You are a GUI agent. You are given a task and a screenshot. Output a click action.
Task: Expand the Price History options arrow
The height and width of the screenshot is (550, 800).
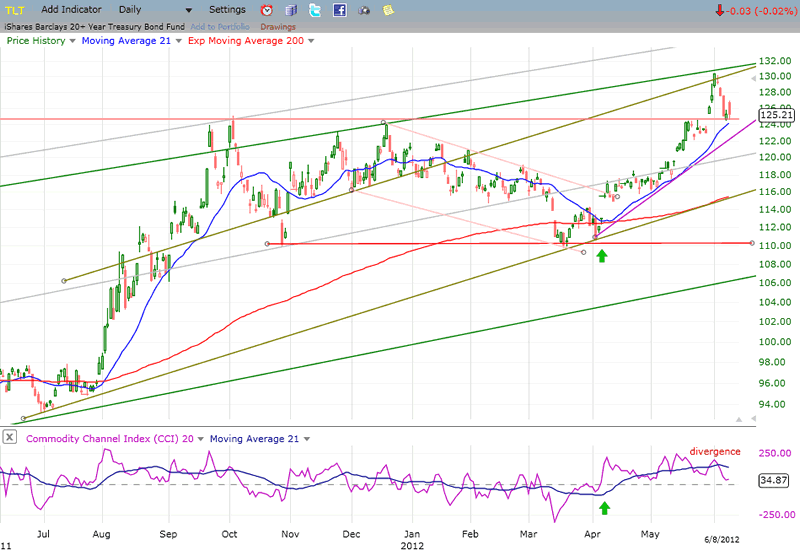(73, 41)
